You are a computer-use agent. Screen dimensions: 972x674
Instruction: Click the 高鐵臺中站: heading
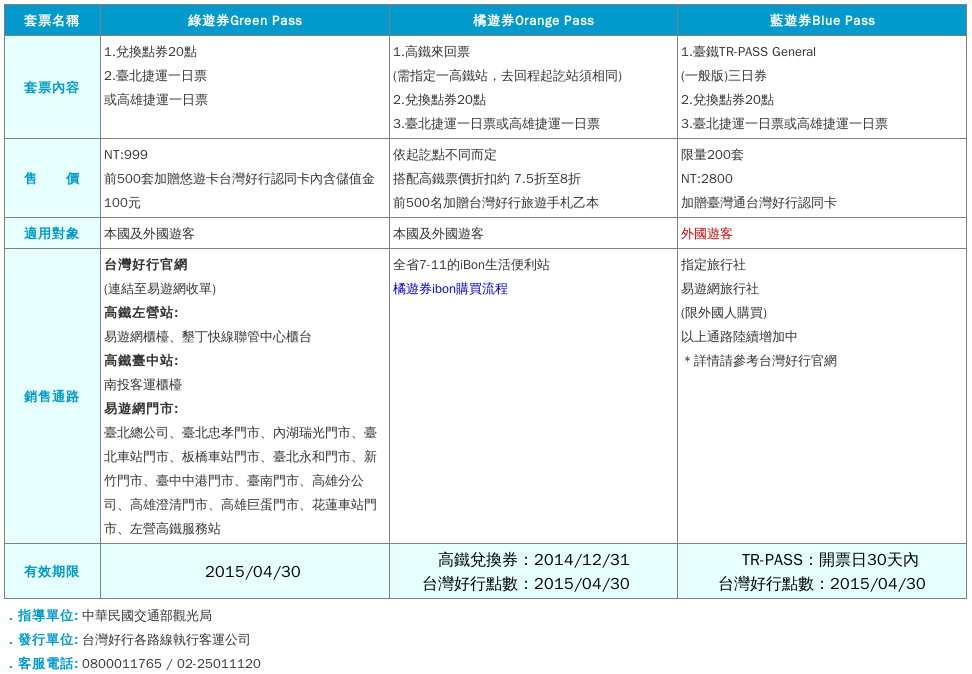click(x=141, y=361)
